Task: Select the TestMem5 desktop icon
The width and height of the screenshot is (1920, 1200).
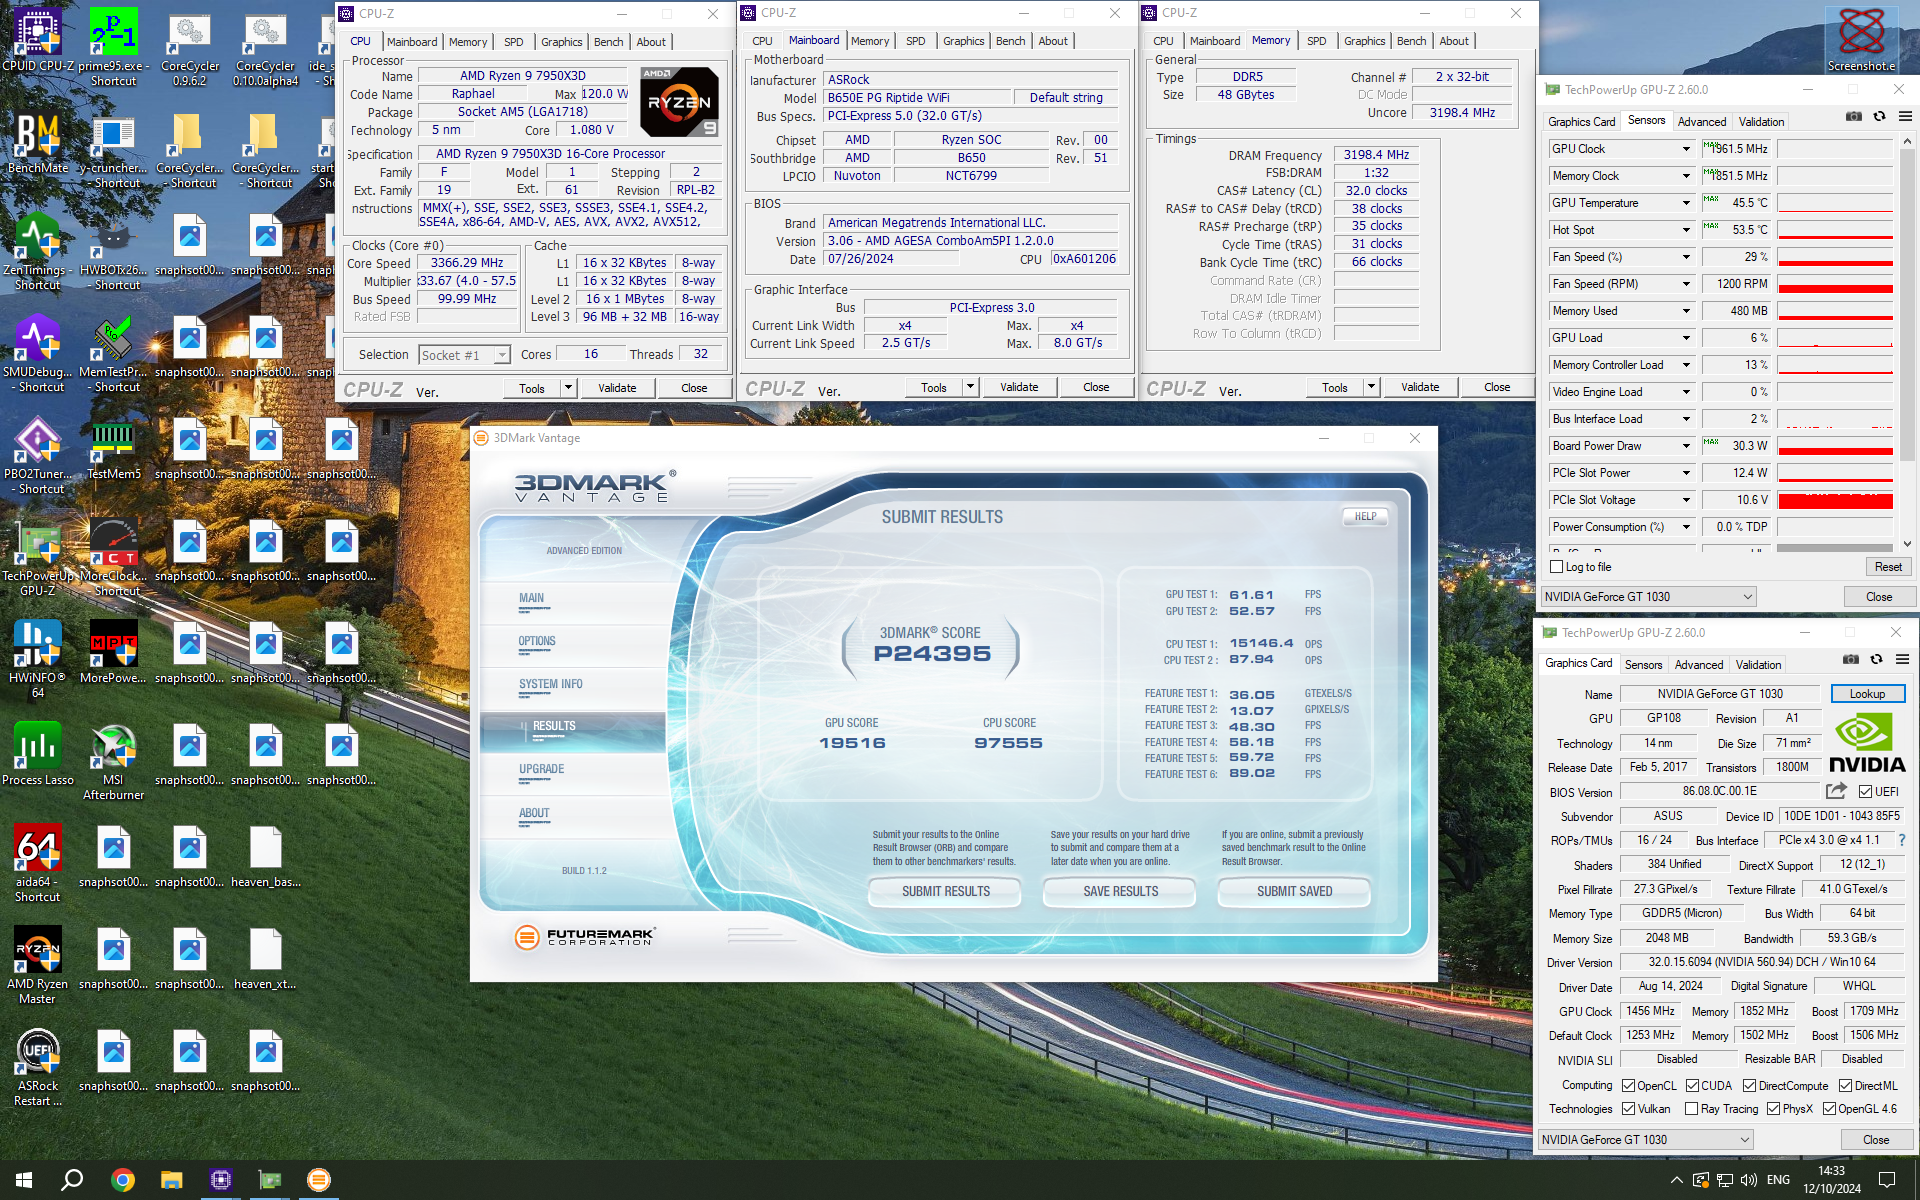Action: [x=113, y=448]
